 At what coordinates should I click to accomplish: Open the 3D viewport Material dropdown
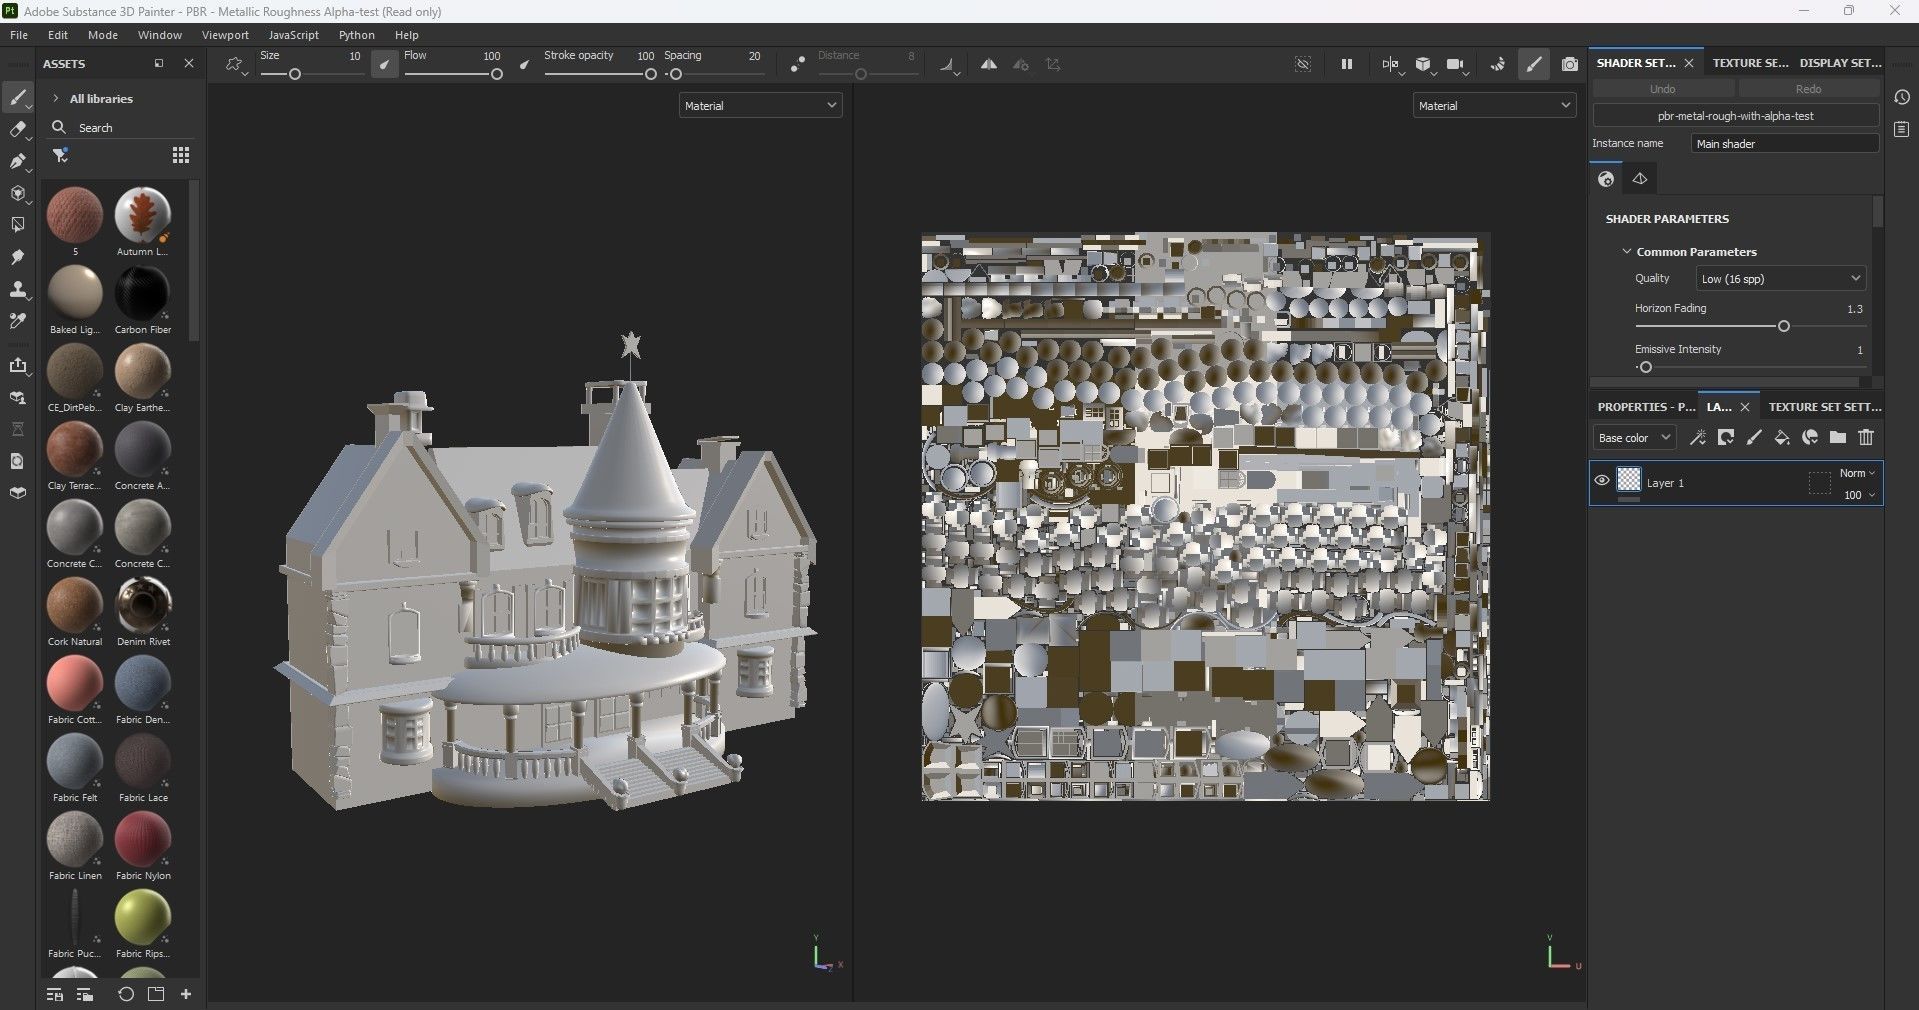pyautogui.click(x=760, y=105)
